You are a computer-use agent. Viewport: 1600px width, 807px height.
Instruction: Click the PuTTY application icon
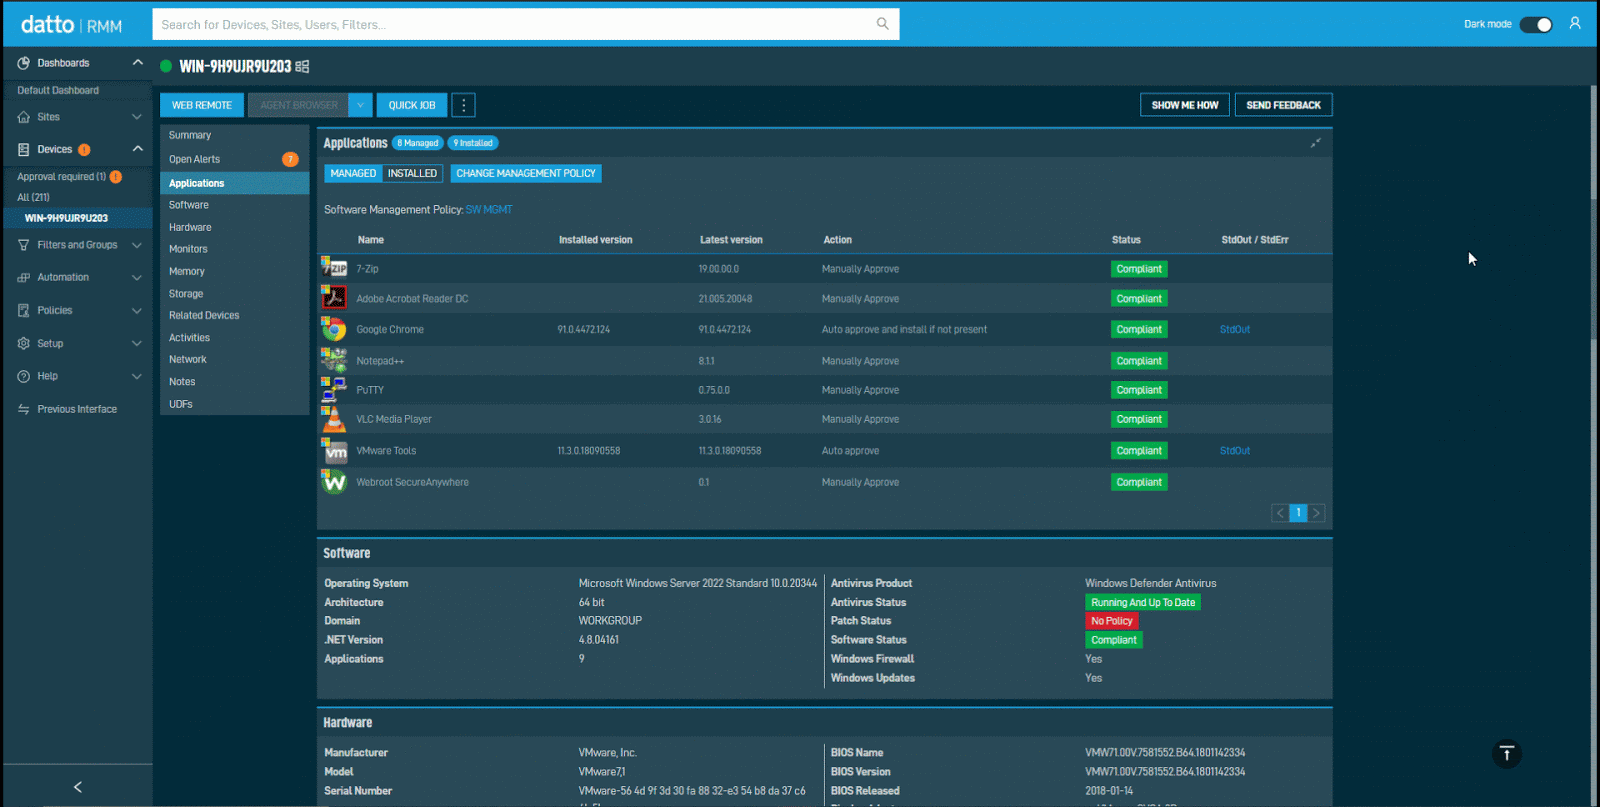[x=334, y=390]
